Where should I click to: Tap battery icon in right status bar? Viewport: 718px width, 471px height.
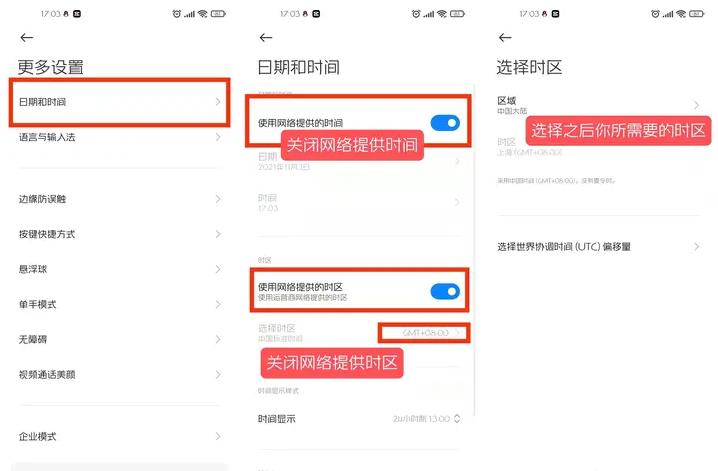pos(696,14)
